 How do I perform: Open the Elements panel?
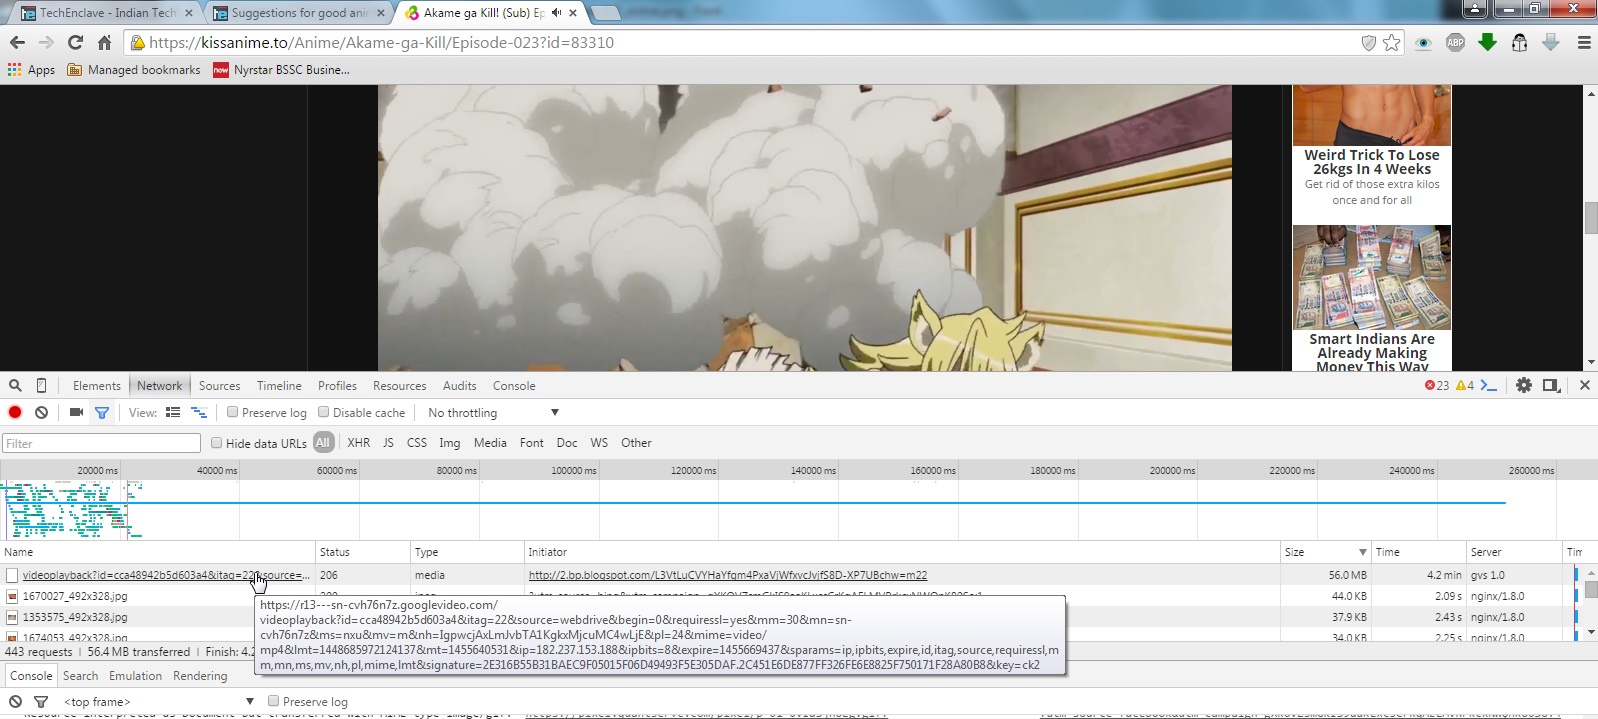pos(97,386)
